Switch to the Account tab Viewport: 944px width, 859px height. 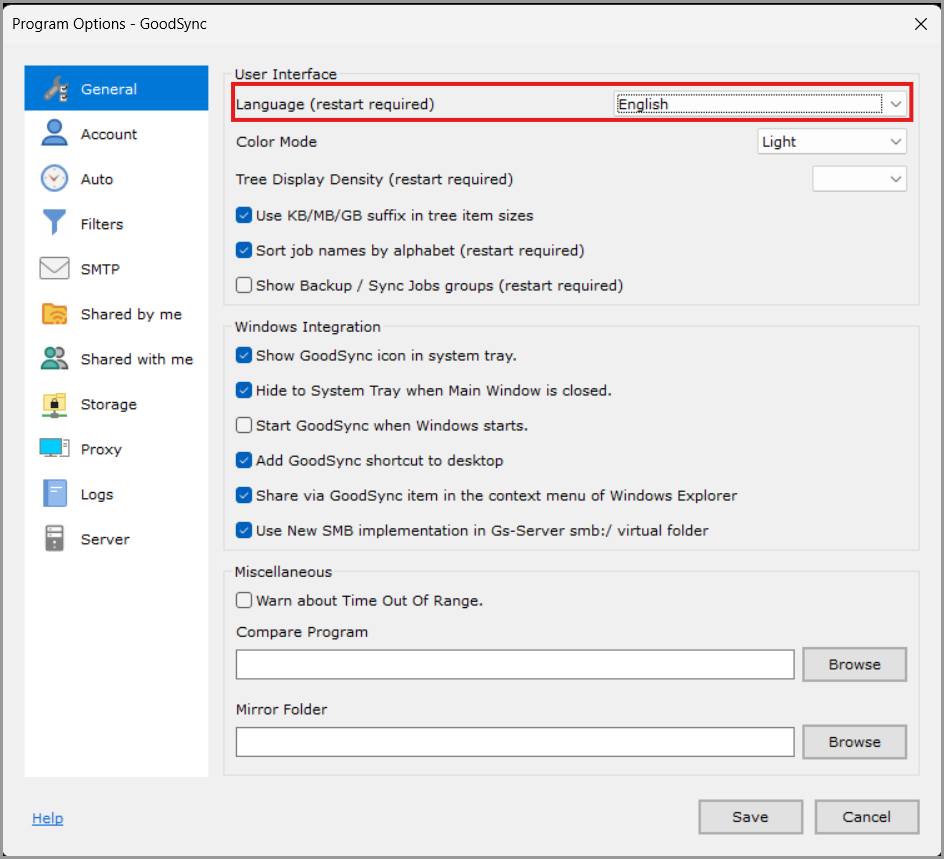point(116,134)
